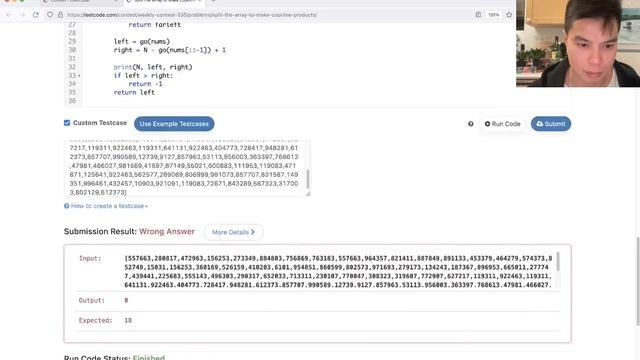
Task: Click the Input array text in result
Action: click(338, 271)
